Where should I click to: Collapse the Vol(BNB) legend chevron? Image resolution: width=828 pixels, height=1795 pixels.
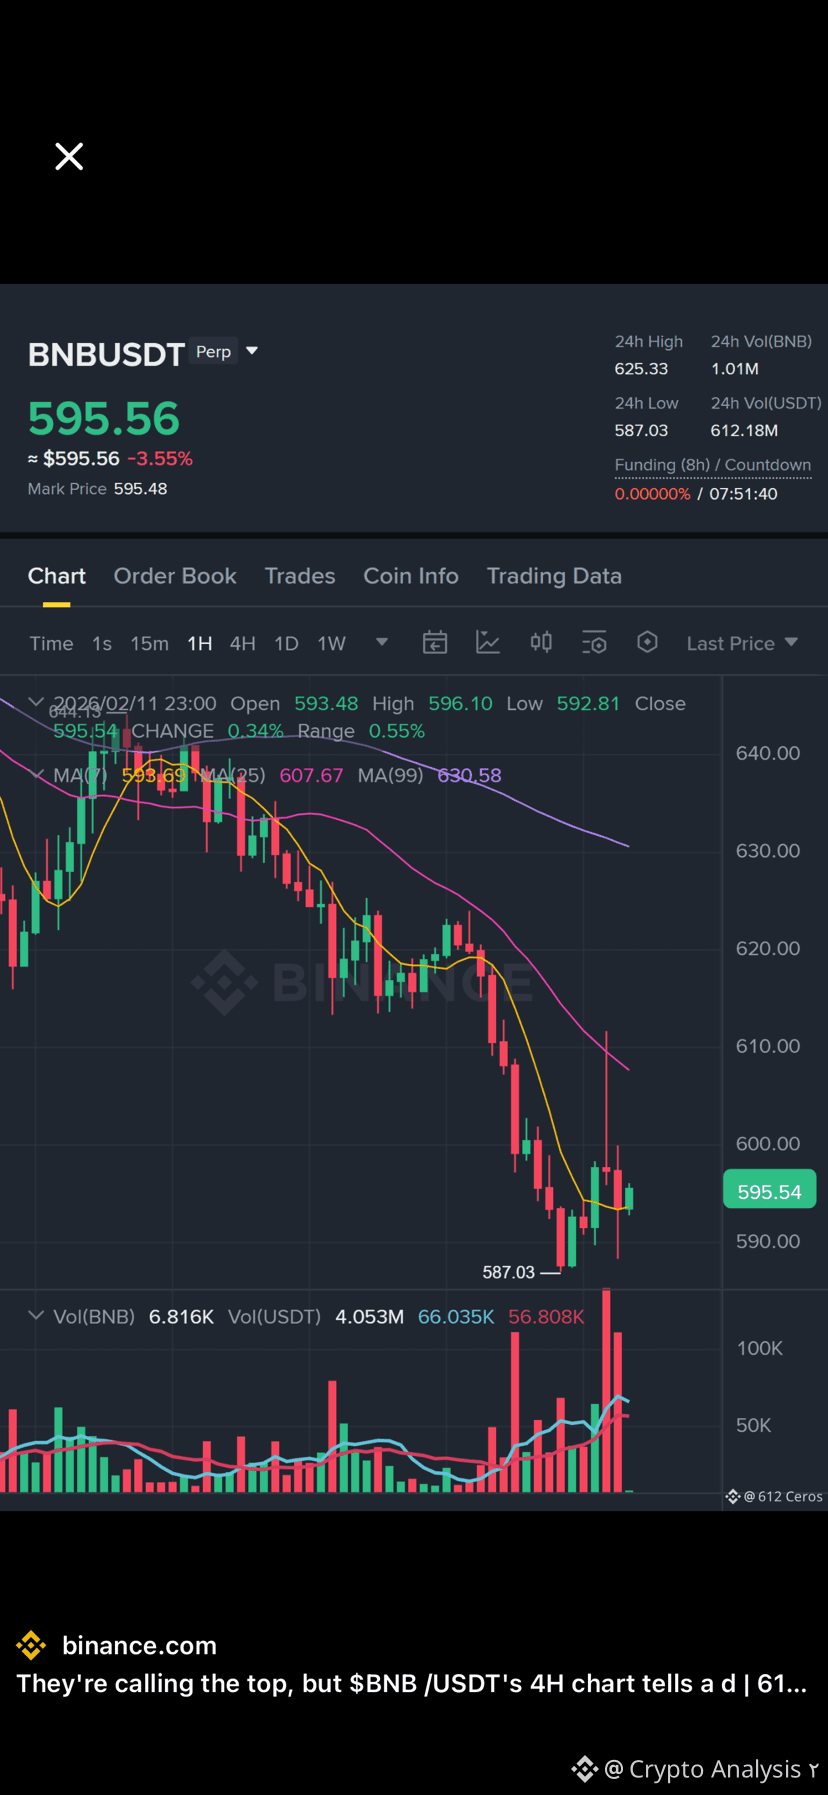tap(36, 1315)
